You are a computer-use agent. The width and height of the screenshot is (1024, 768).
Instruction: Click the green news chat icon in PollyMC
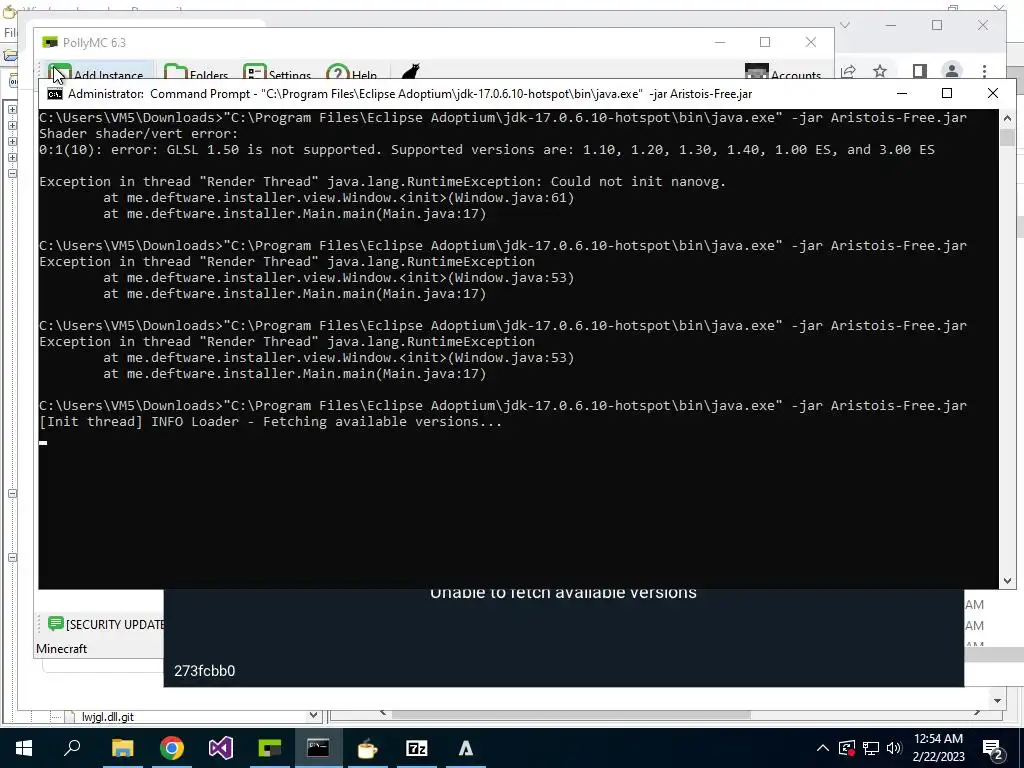tap(56, 624)
